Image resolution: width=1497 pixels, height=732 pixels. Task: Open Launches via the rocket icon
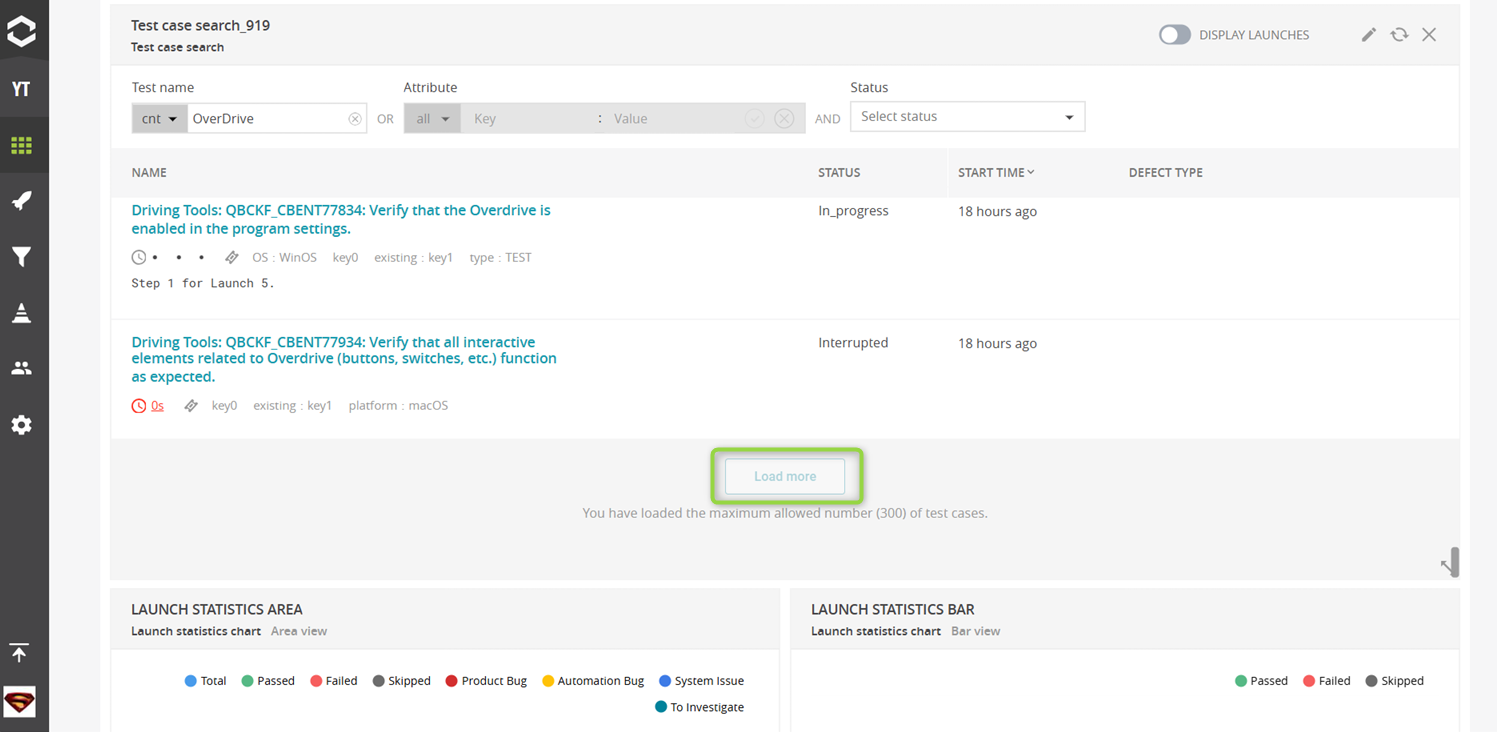tap(21, 201)
